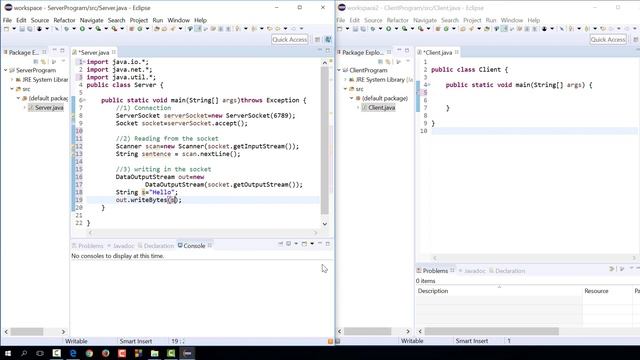Click New Java Class icon in Client toolbar

pyautogui.click(x=446, y=29)
